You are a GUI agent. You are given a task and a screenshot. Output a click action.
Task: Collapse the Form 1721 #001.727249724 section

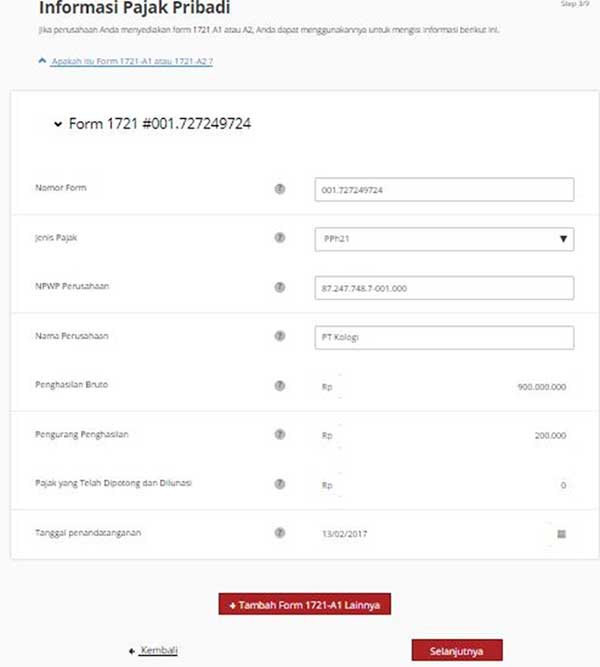57,125
